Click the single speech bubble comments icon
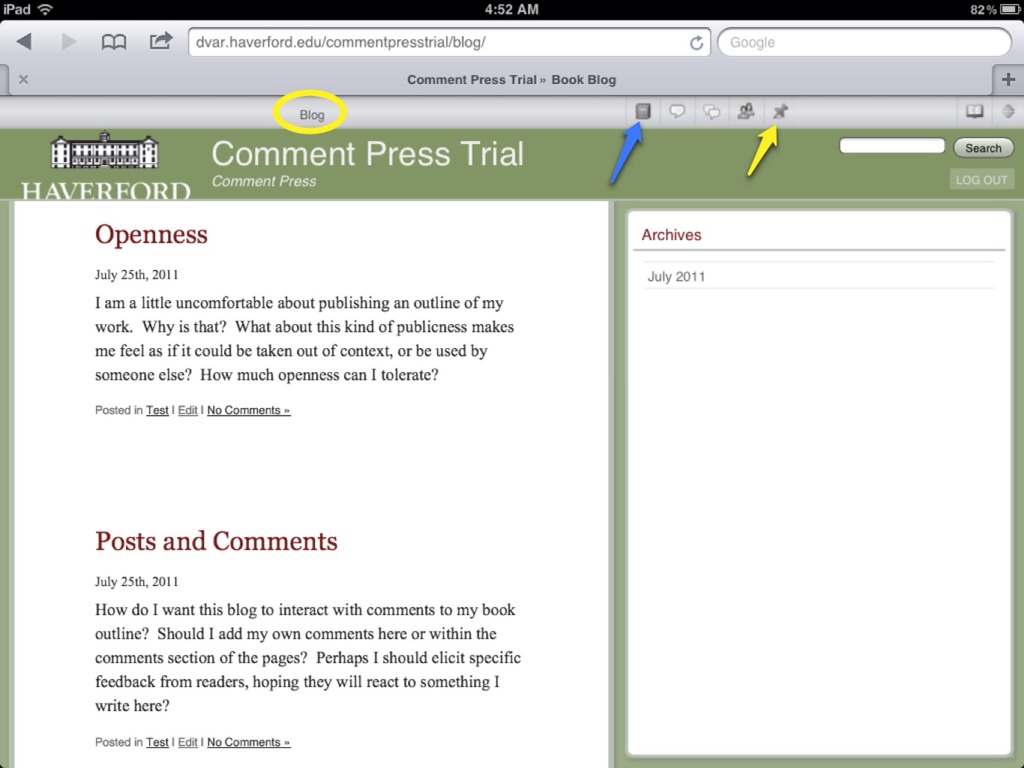 [x=677, y=111]
